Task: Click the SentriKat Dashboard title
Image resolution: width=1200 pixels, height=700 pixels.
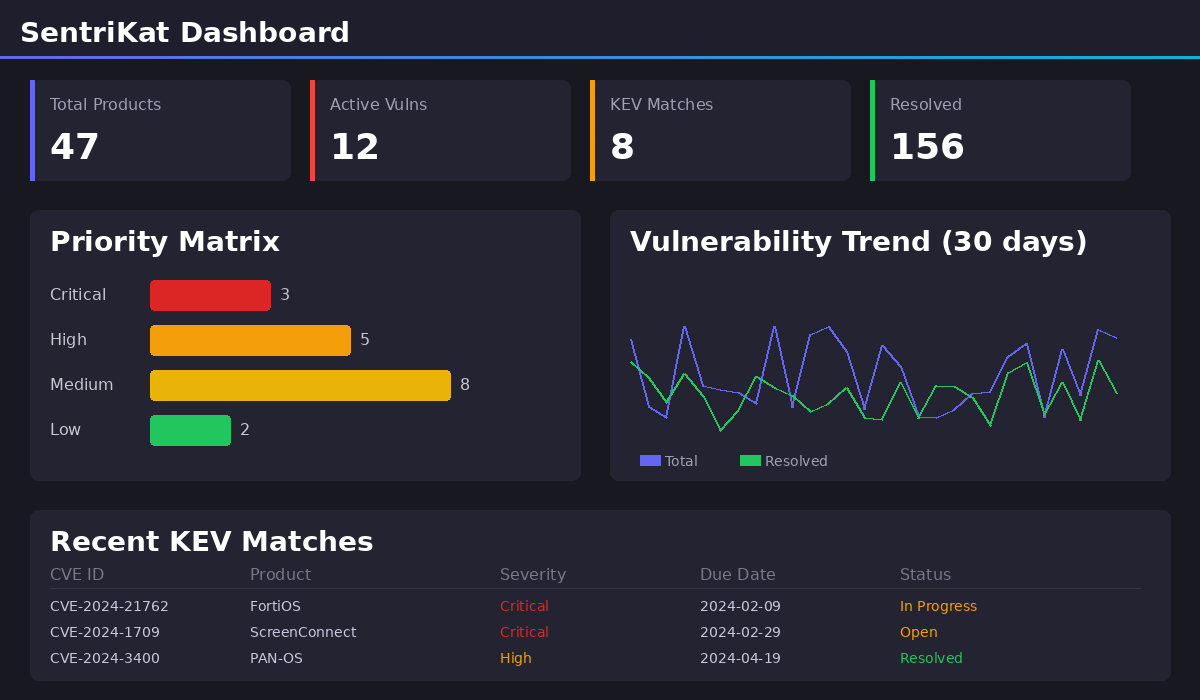Action: [185, 33]
